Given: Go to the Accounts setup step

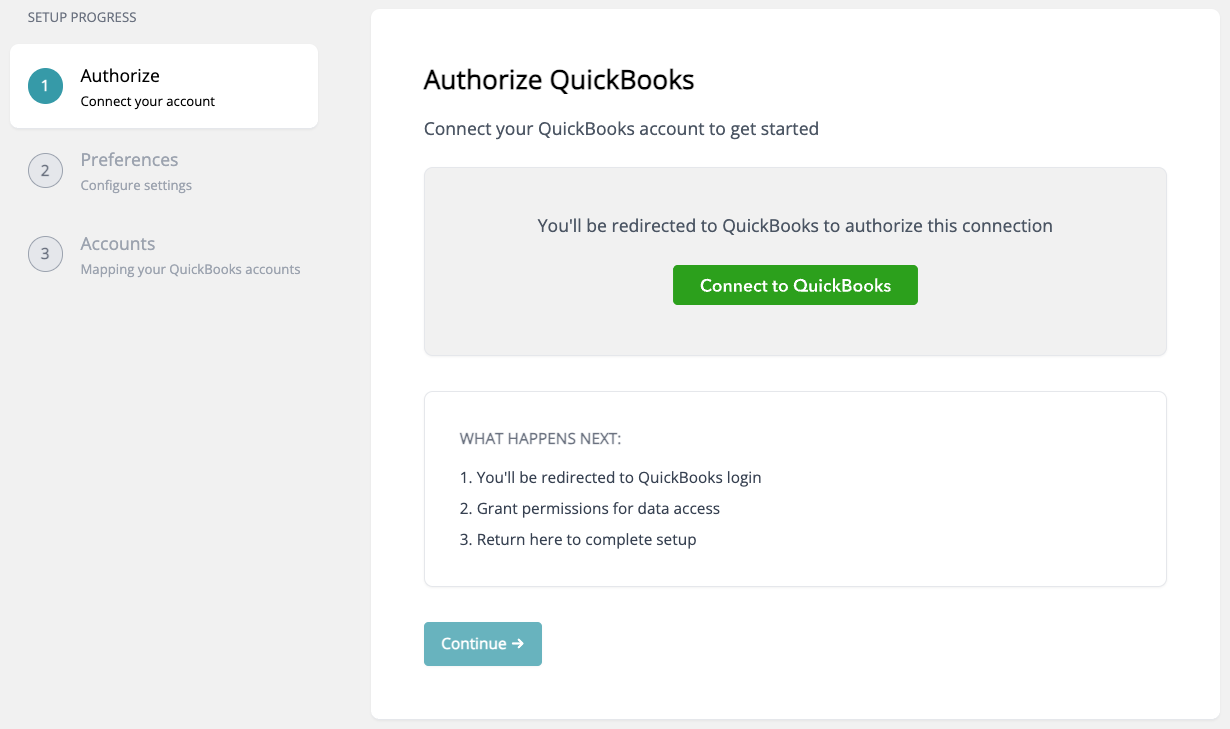Looking at the screenshot, I should click(164, 254).
